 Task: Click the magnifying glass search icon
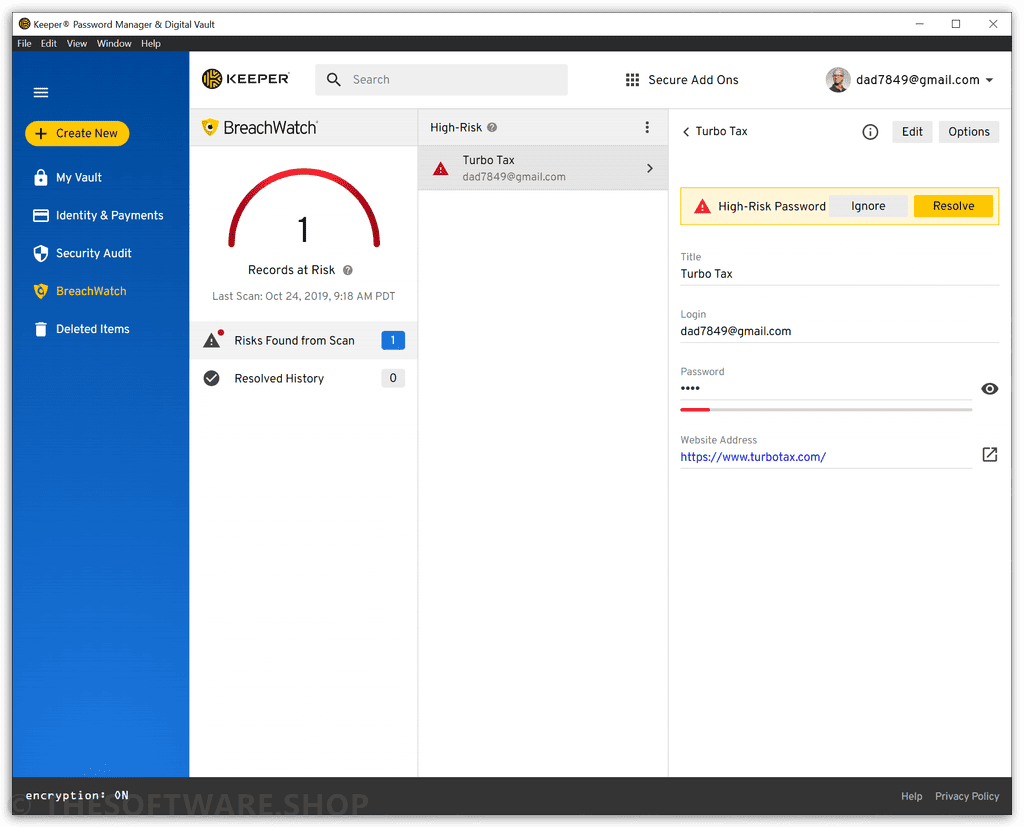[x=334, y=80]
